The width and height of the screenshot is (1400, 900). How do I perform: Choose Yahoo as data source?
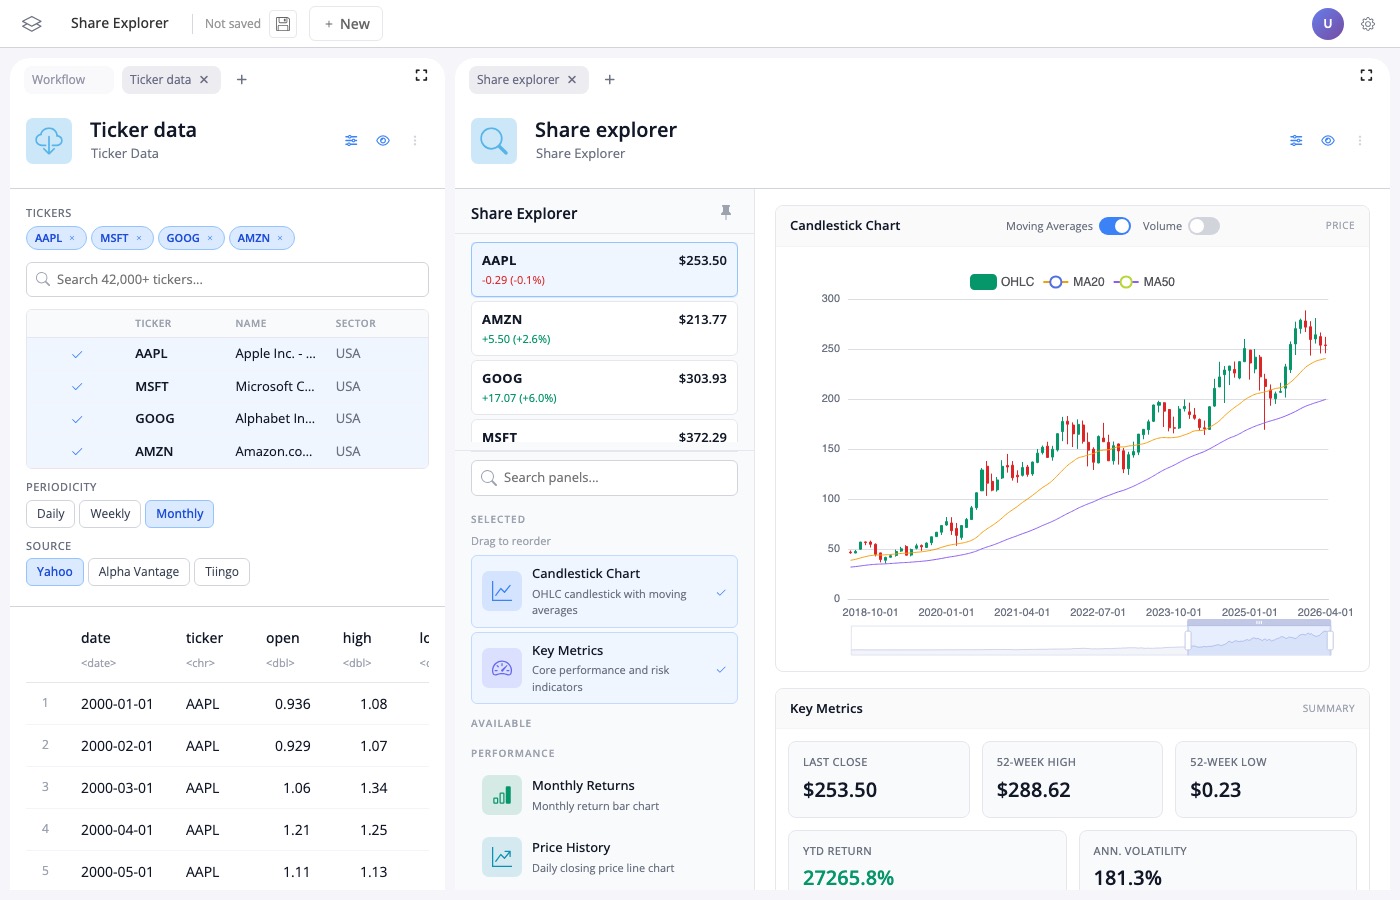click(x=55, y=572)
